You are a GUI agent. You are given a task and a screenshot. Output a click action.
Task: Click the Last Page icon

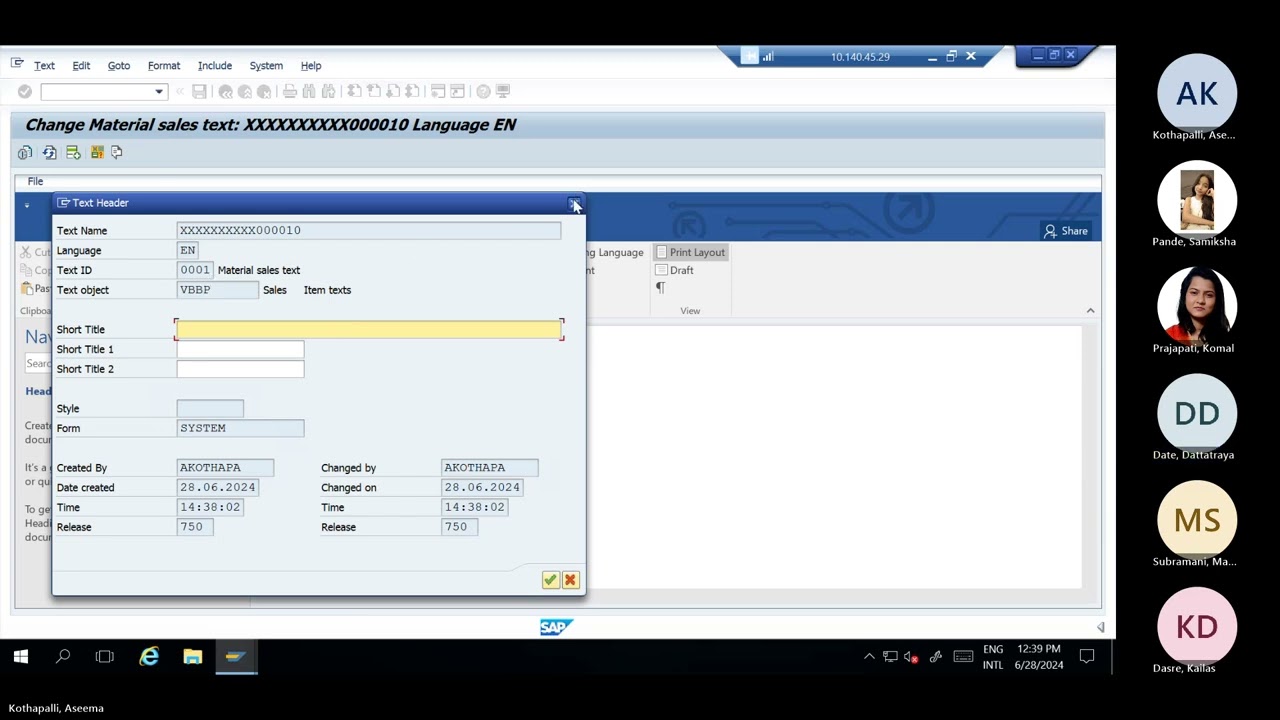click(412, 91)
